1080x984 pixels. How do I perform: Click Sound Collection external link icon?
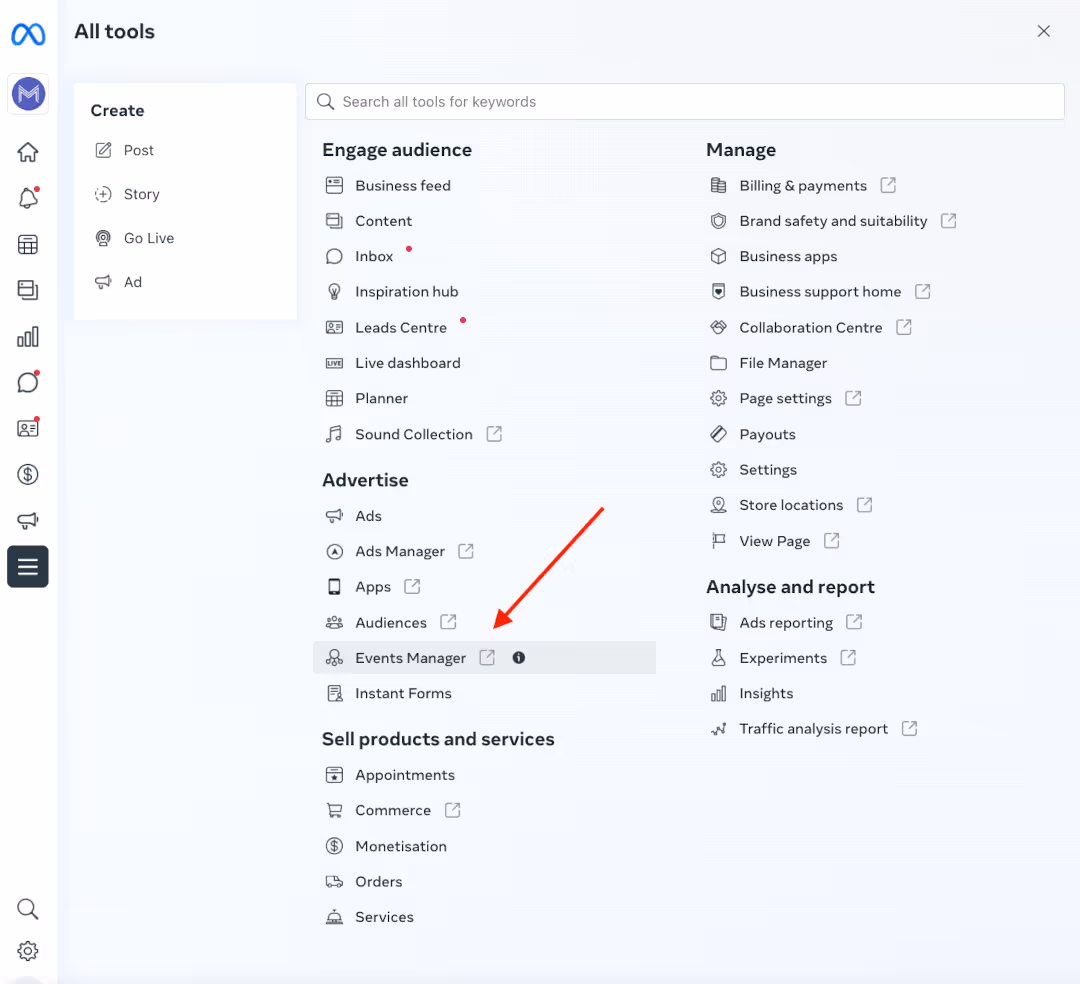tap(494, 434)
